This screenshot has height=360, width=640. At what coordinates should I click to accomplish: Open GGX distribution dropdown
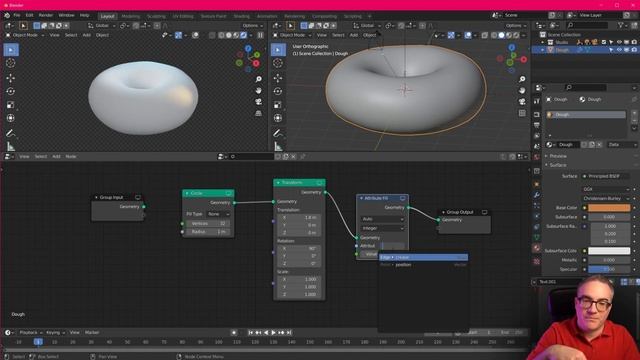coord(606,189)
